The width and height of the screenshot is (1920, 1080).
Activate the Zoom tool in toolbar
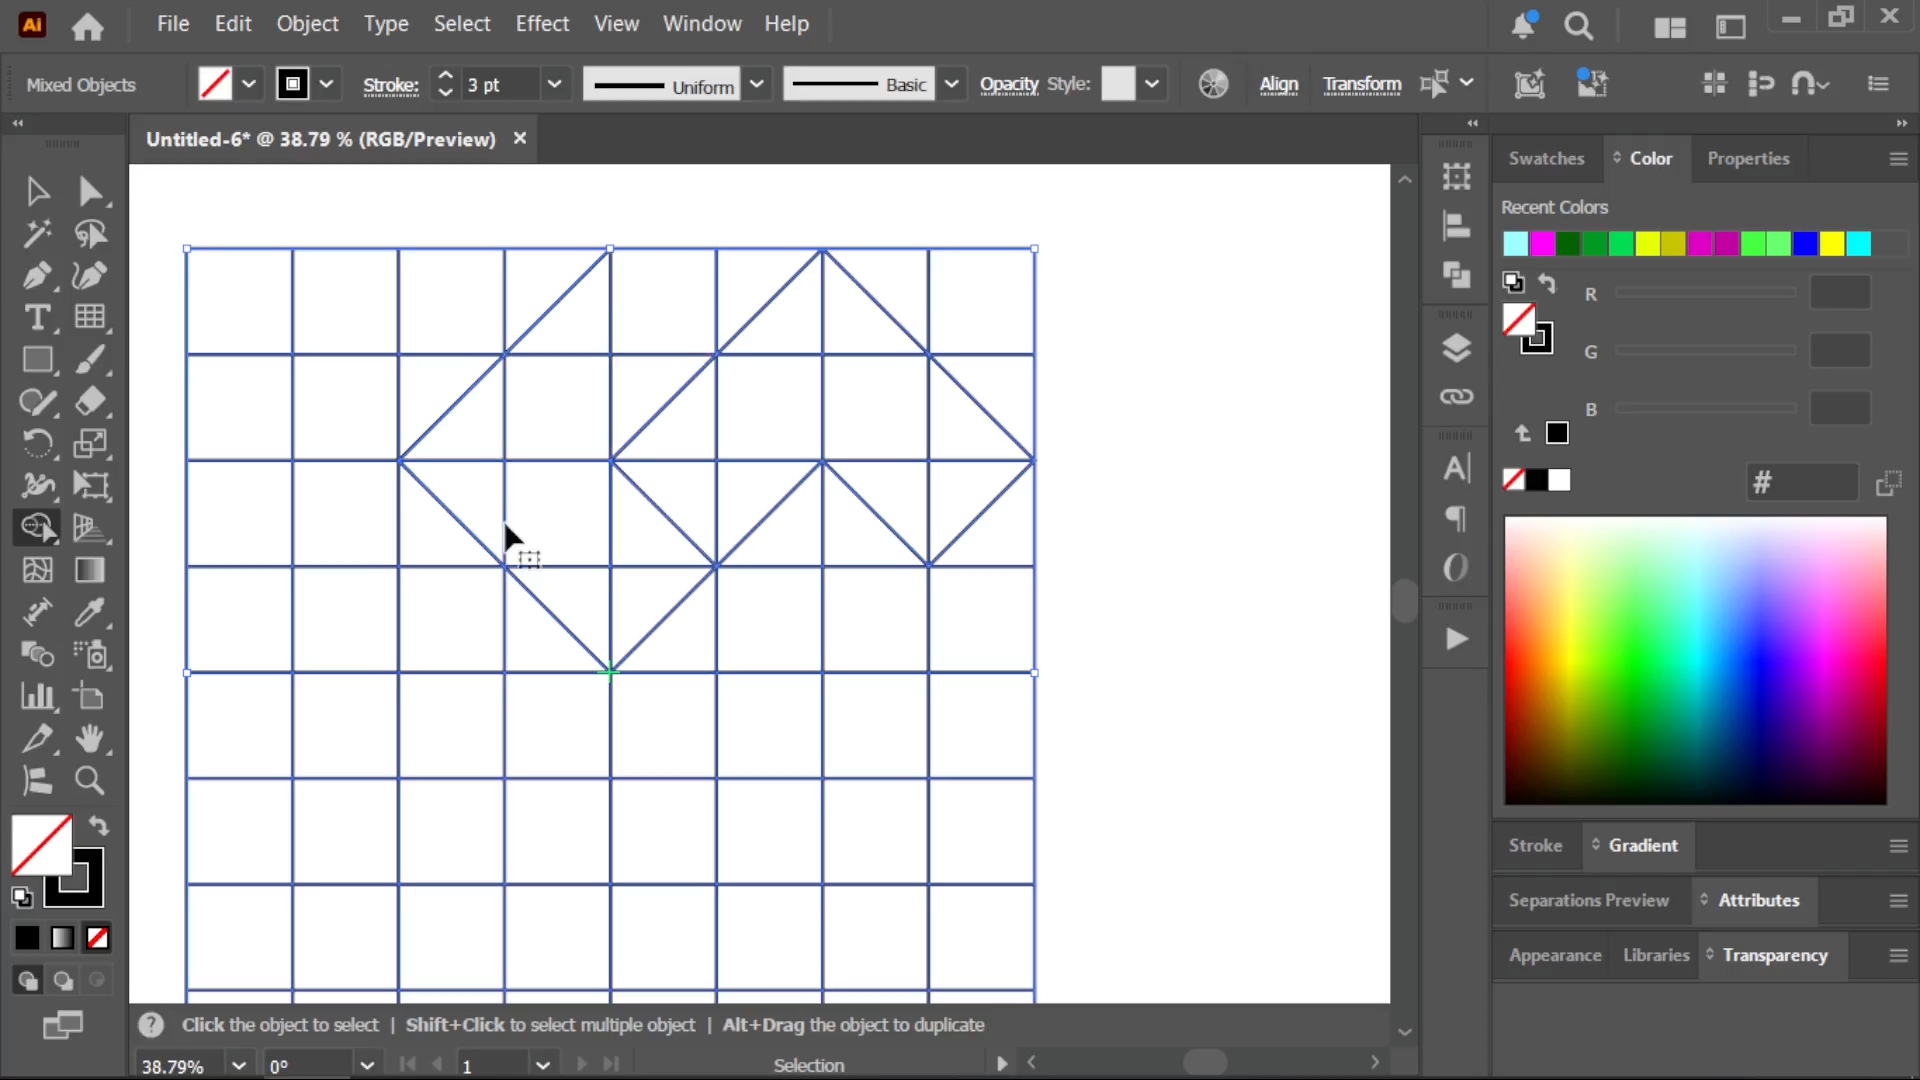coord(90,781)
